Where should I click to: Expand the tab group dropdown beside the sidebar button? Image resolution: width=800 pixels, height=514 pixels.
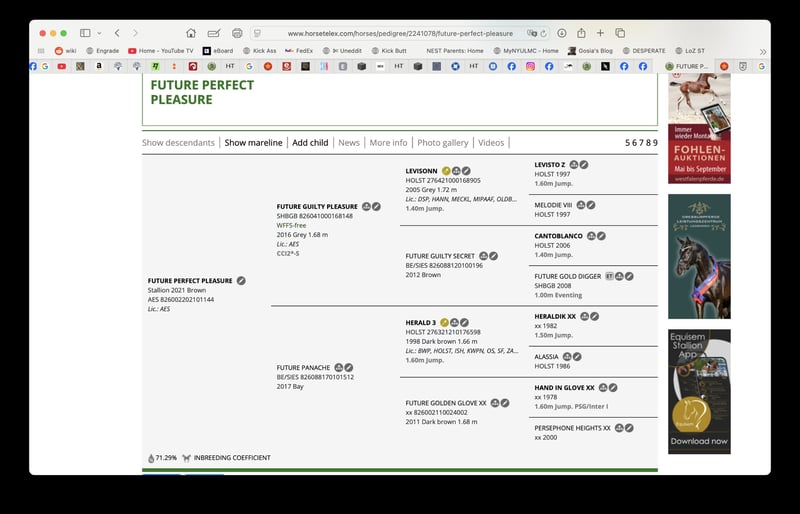pyautogui.click(x=98, y=33)
